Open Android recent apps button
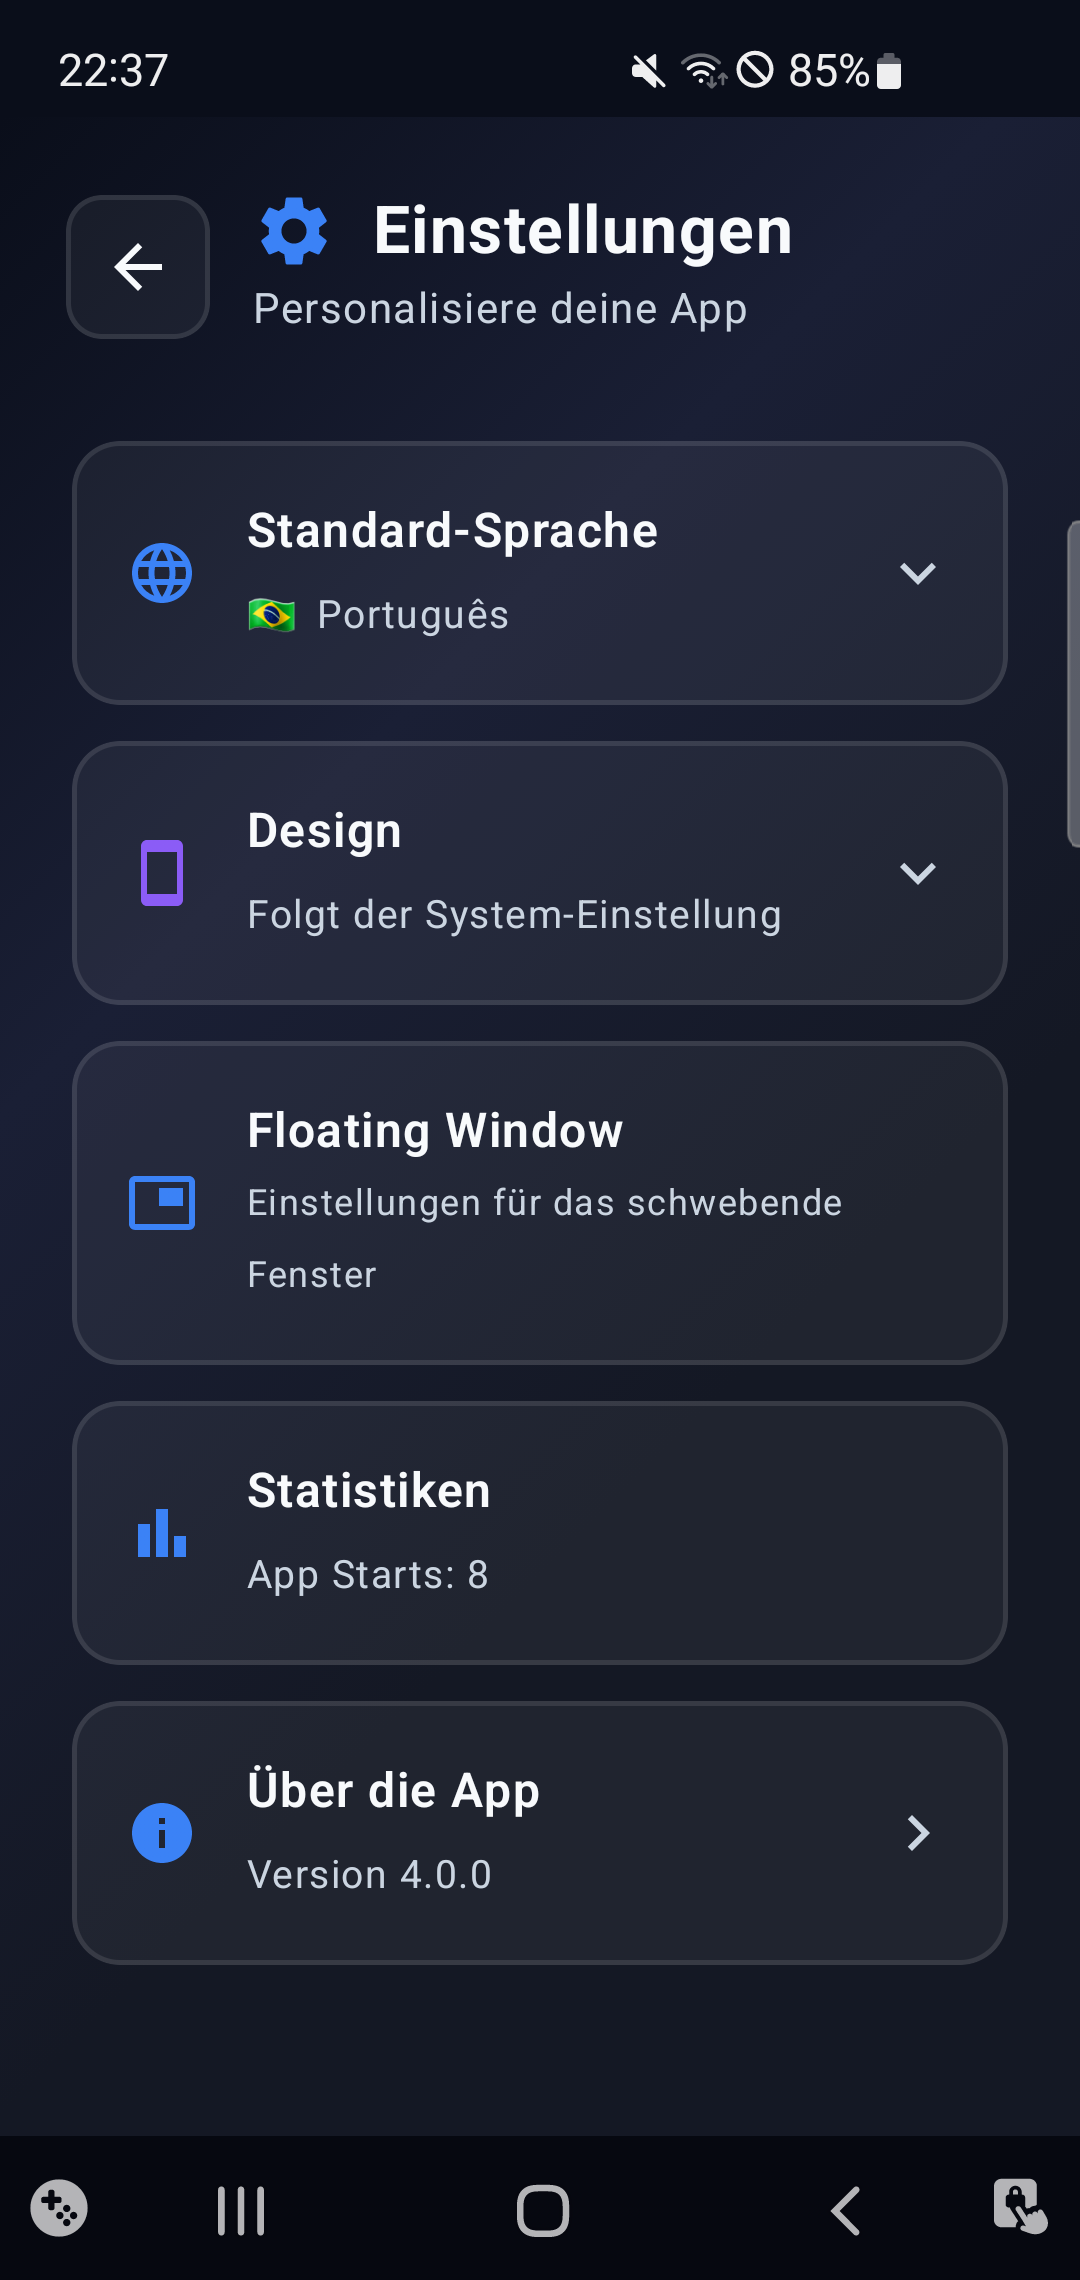This screenshot has width=1080, height=2280. pyautogui.click(x=241, y=2210)
